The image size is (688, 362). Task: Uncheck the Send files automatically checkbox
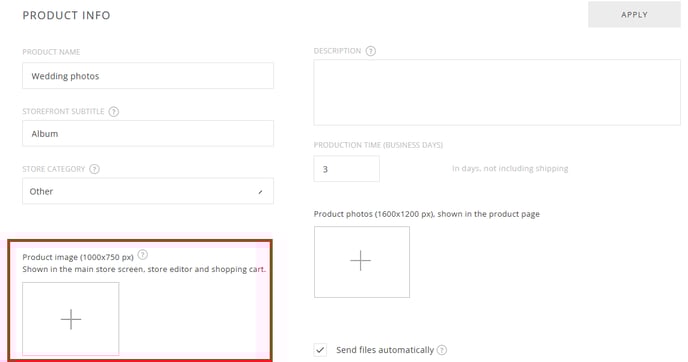coord(320,350)
